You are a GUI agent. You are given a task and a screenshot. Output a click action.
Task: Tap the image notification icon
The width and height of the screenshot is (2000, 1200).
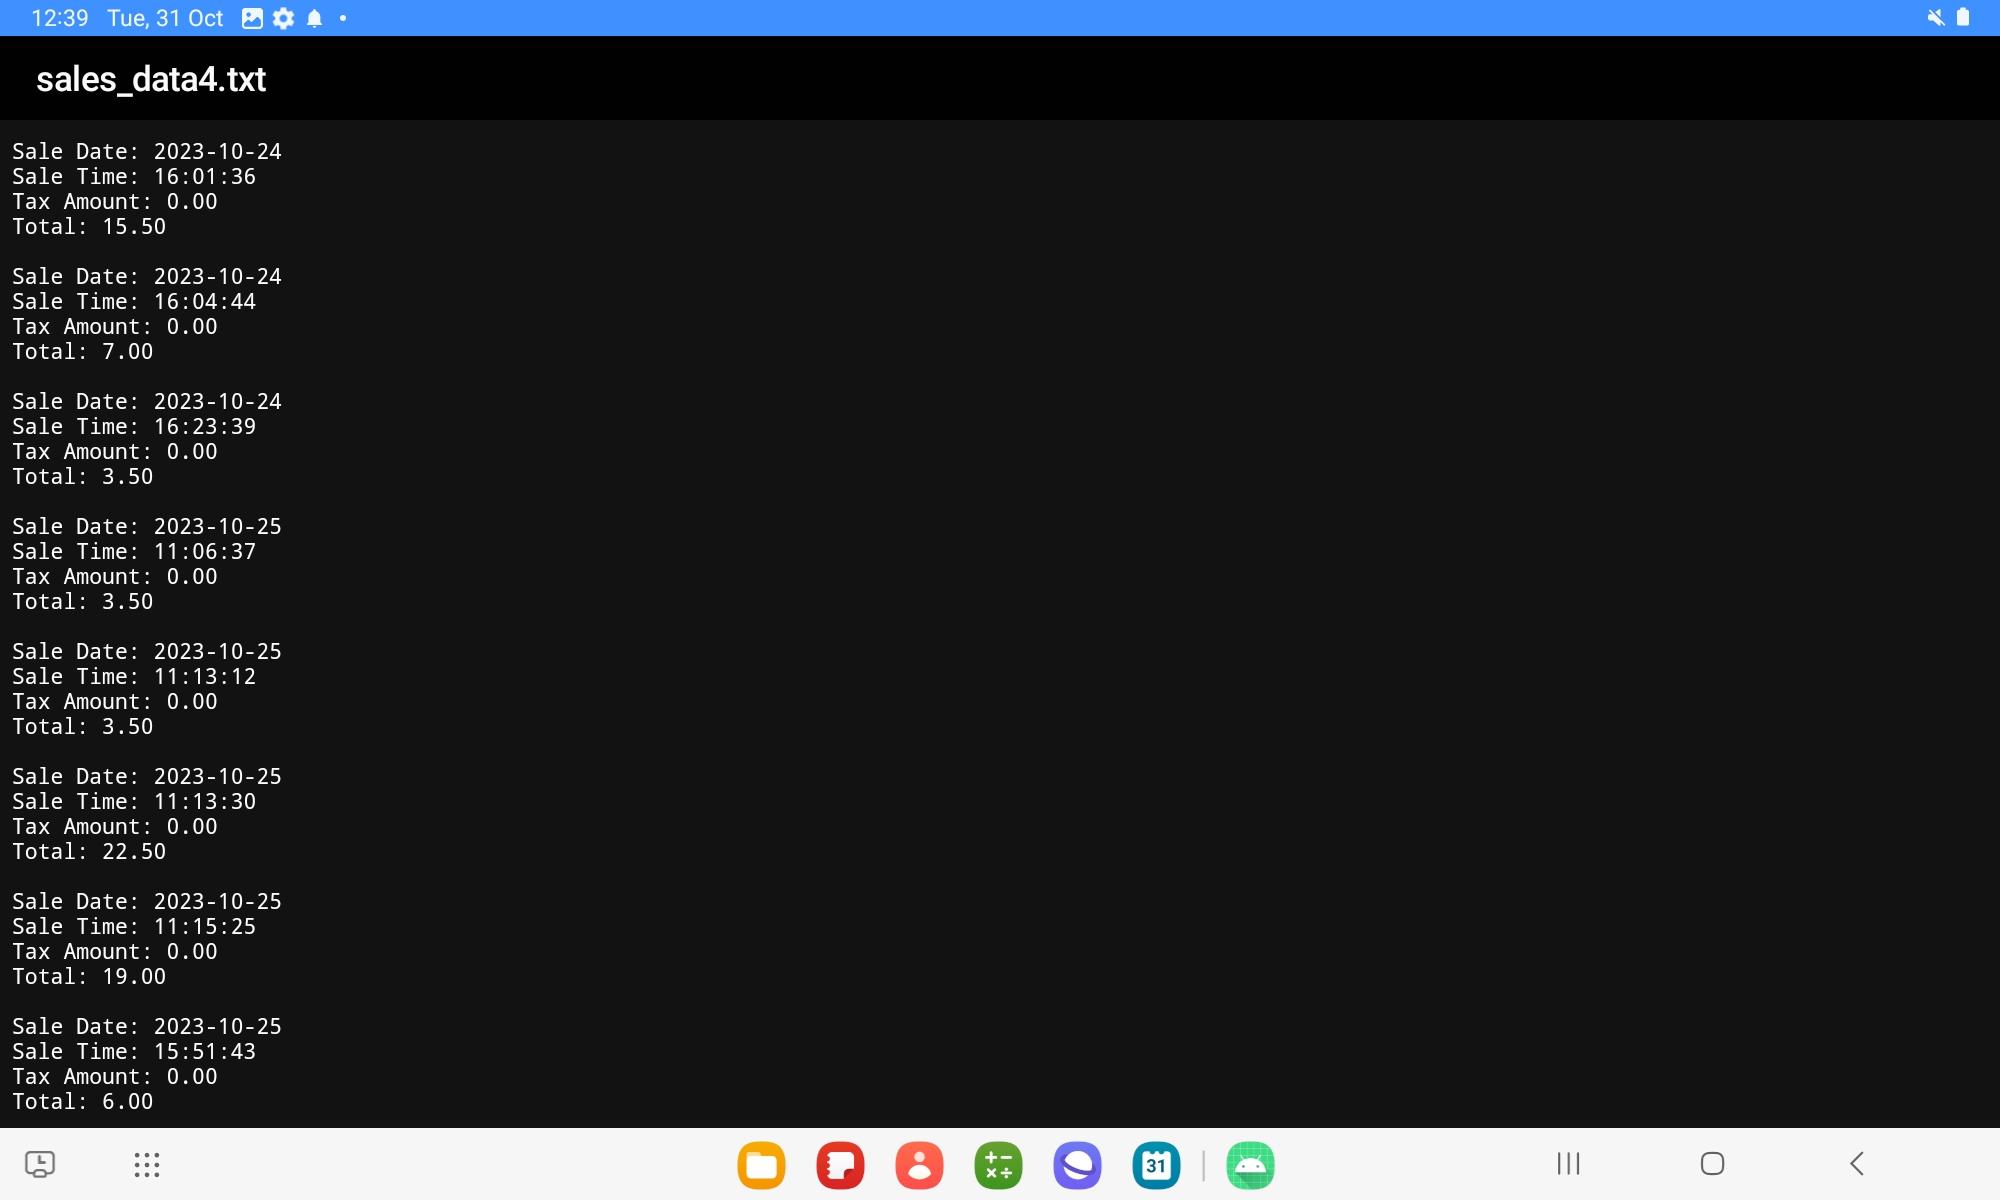(x=252, y=18)
